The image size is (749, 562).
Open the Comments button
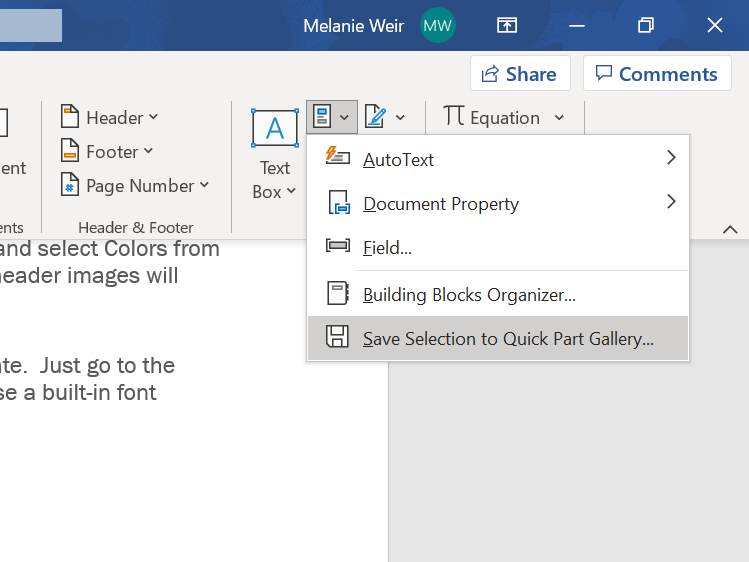pyautogui.click(x=657, y=74)
